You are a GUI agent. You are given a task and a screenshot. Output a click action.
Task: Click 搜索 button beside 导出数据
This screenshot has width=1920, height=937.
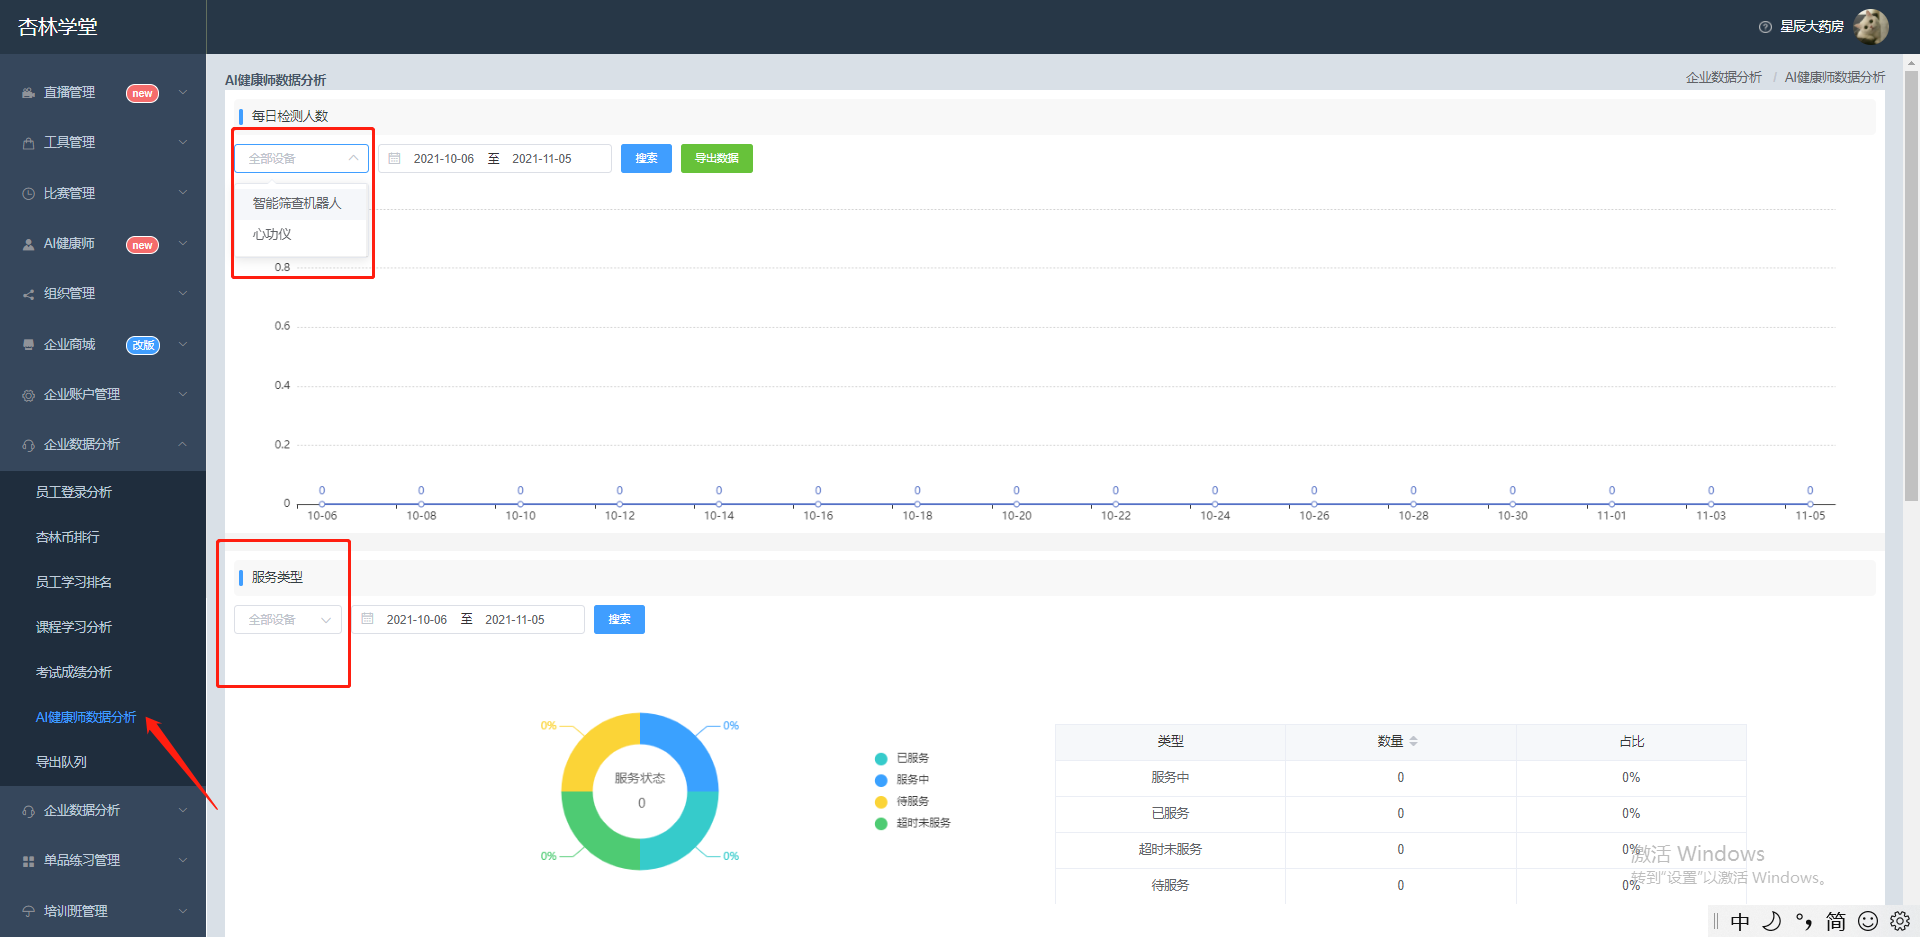click(646, 158)
